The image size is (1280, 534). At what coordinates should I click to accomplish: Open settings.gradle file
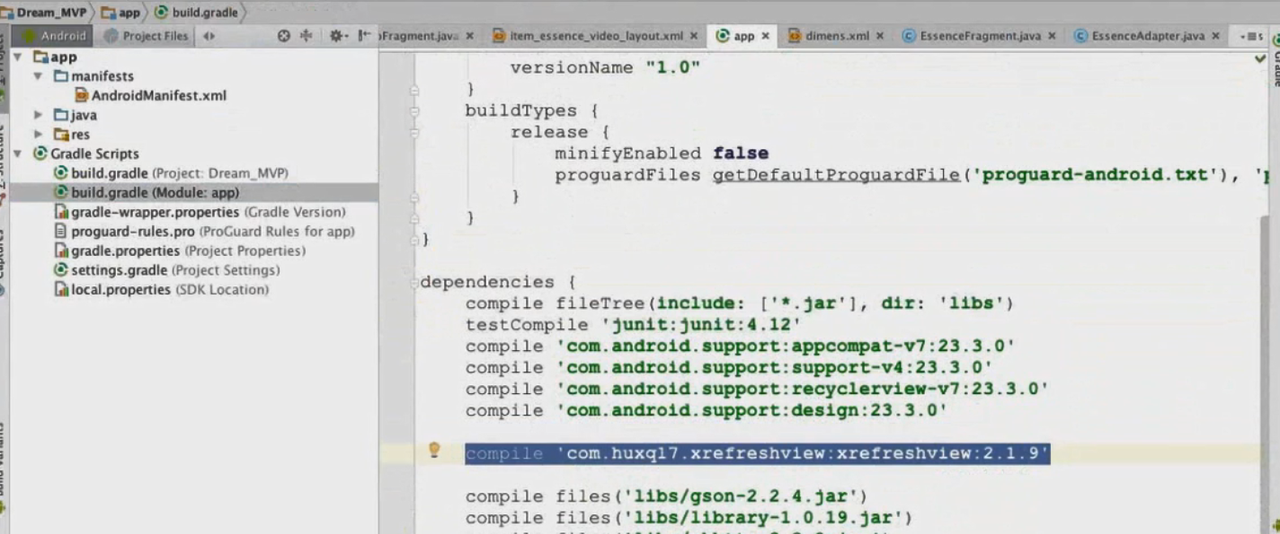[x=167, y=270]
